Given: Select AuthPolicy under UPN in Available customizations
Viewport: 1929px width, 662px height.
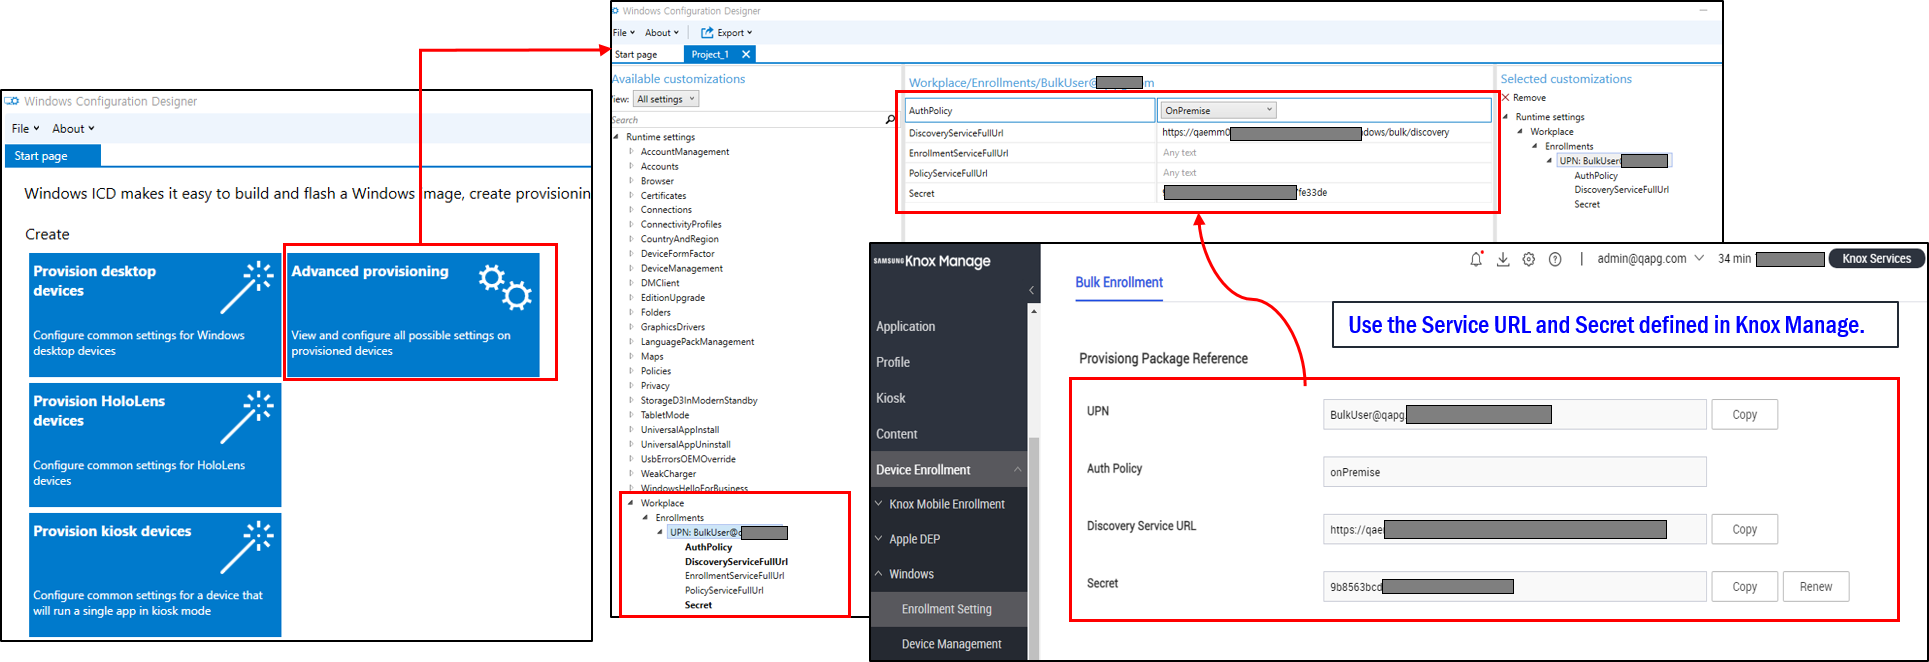Looking at the screenshot, I should pos(708,547).
